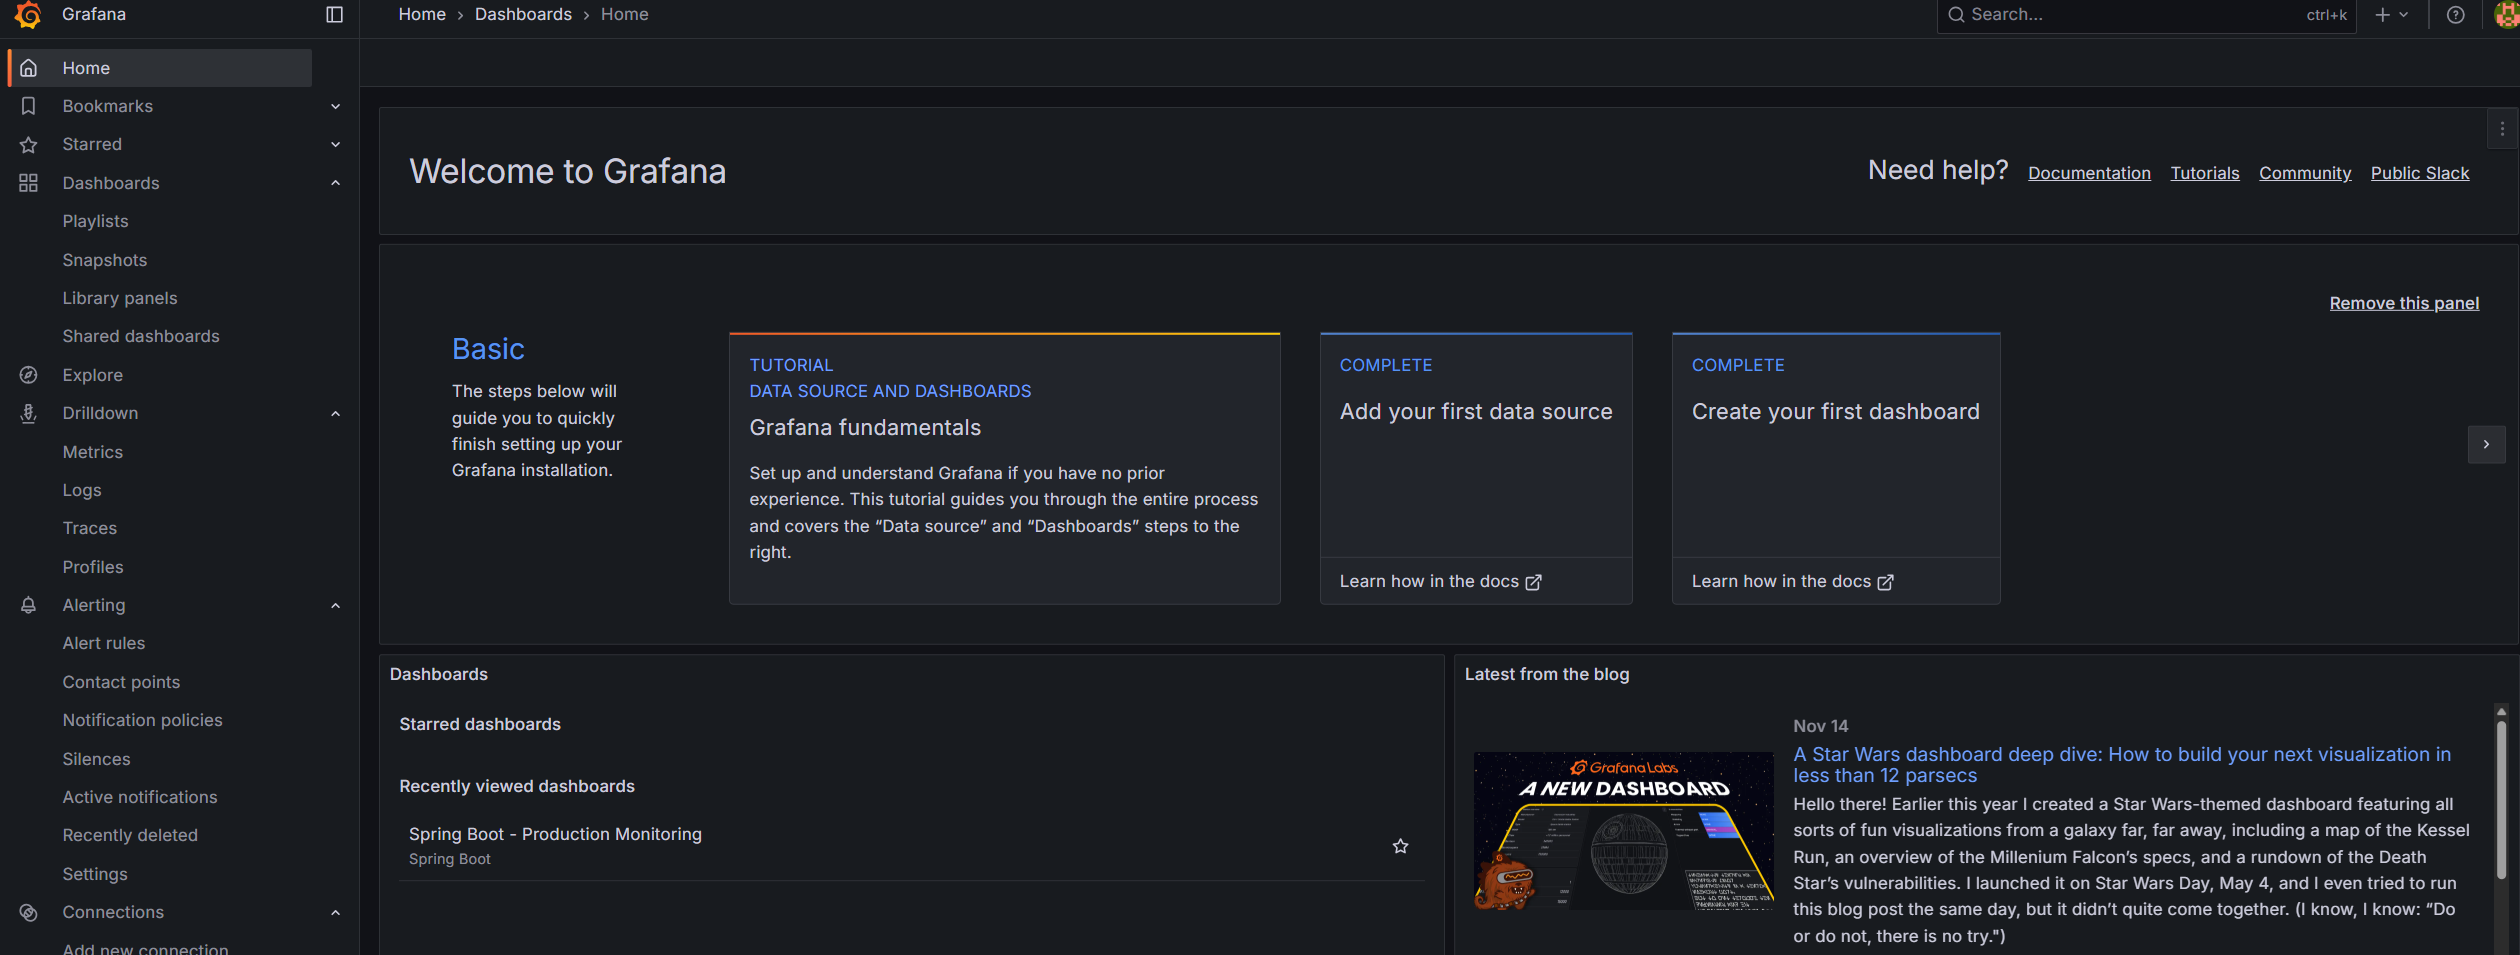
Task: Expand the Bookmarks section chevron
Action: (x=336, y=106)
